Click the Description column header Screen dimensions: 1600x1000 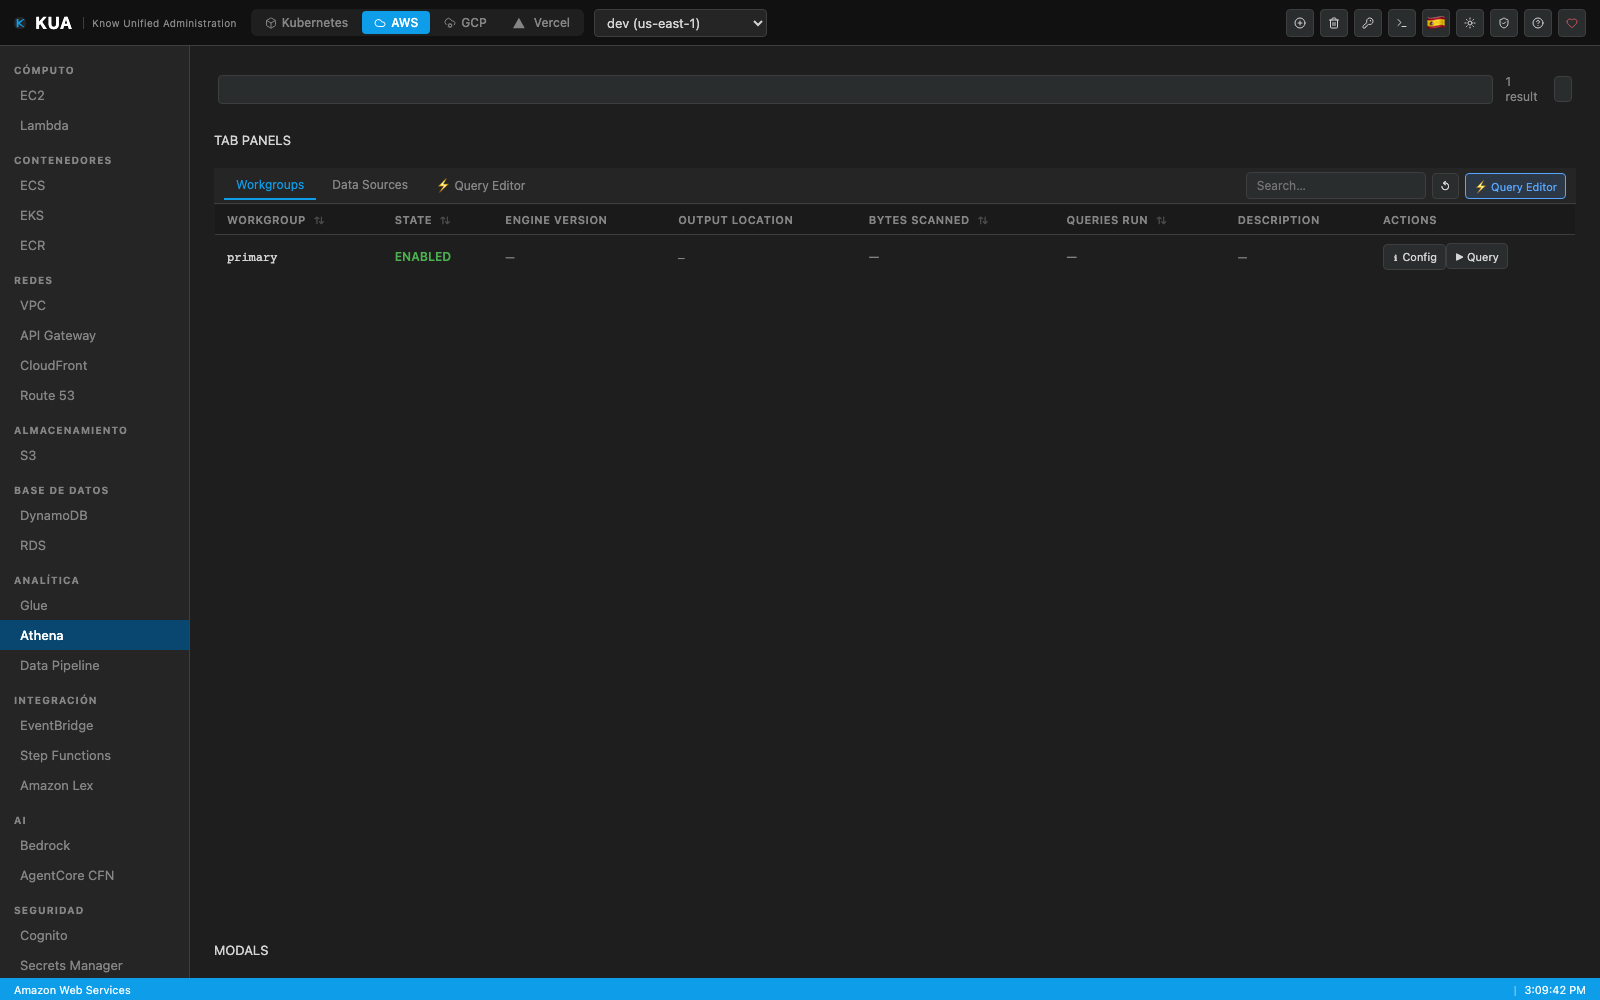pos(1278,220)
